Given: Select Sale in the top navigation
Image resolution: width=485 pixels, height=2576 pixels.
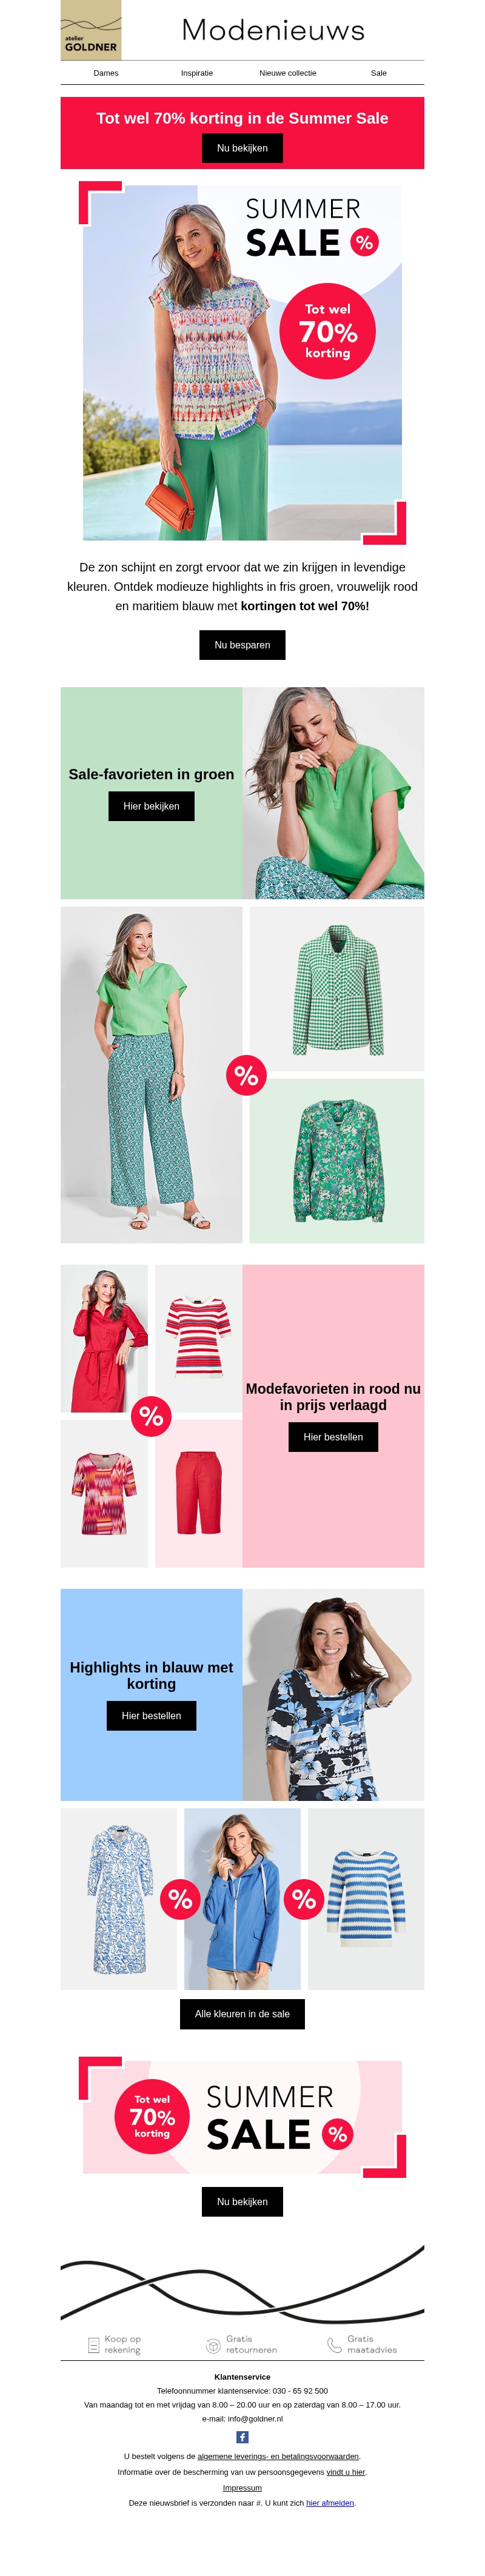Looking at the screenshot, I should 379,73.
